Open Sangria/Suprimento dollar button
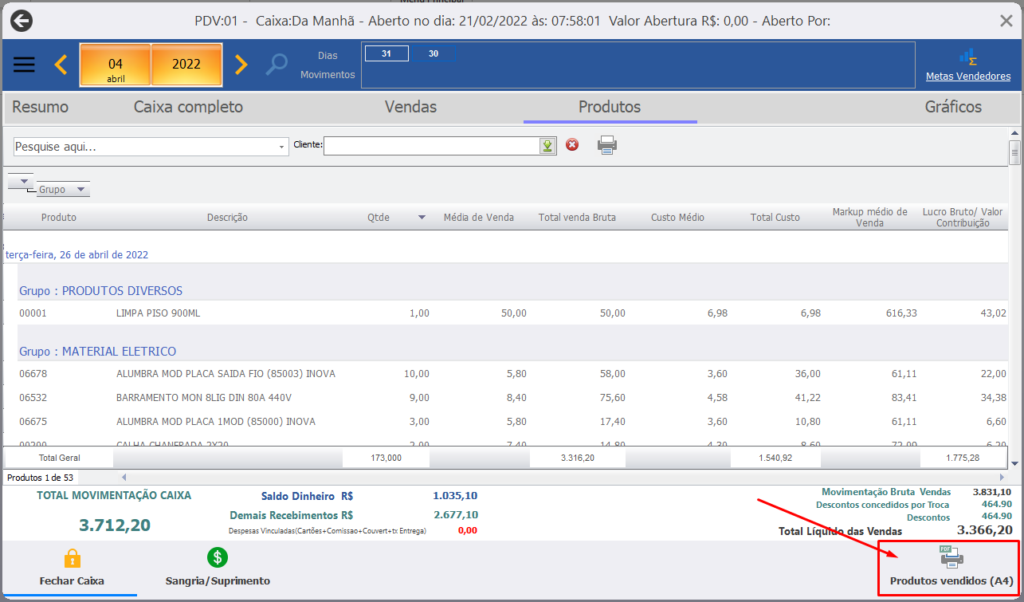The width and height of the screenshot is (1024, 602). [217, 567]
